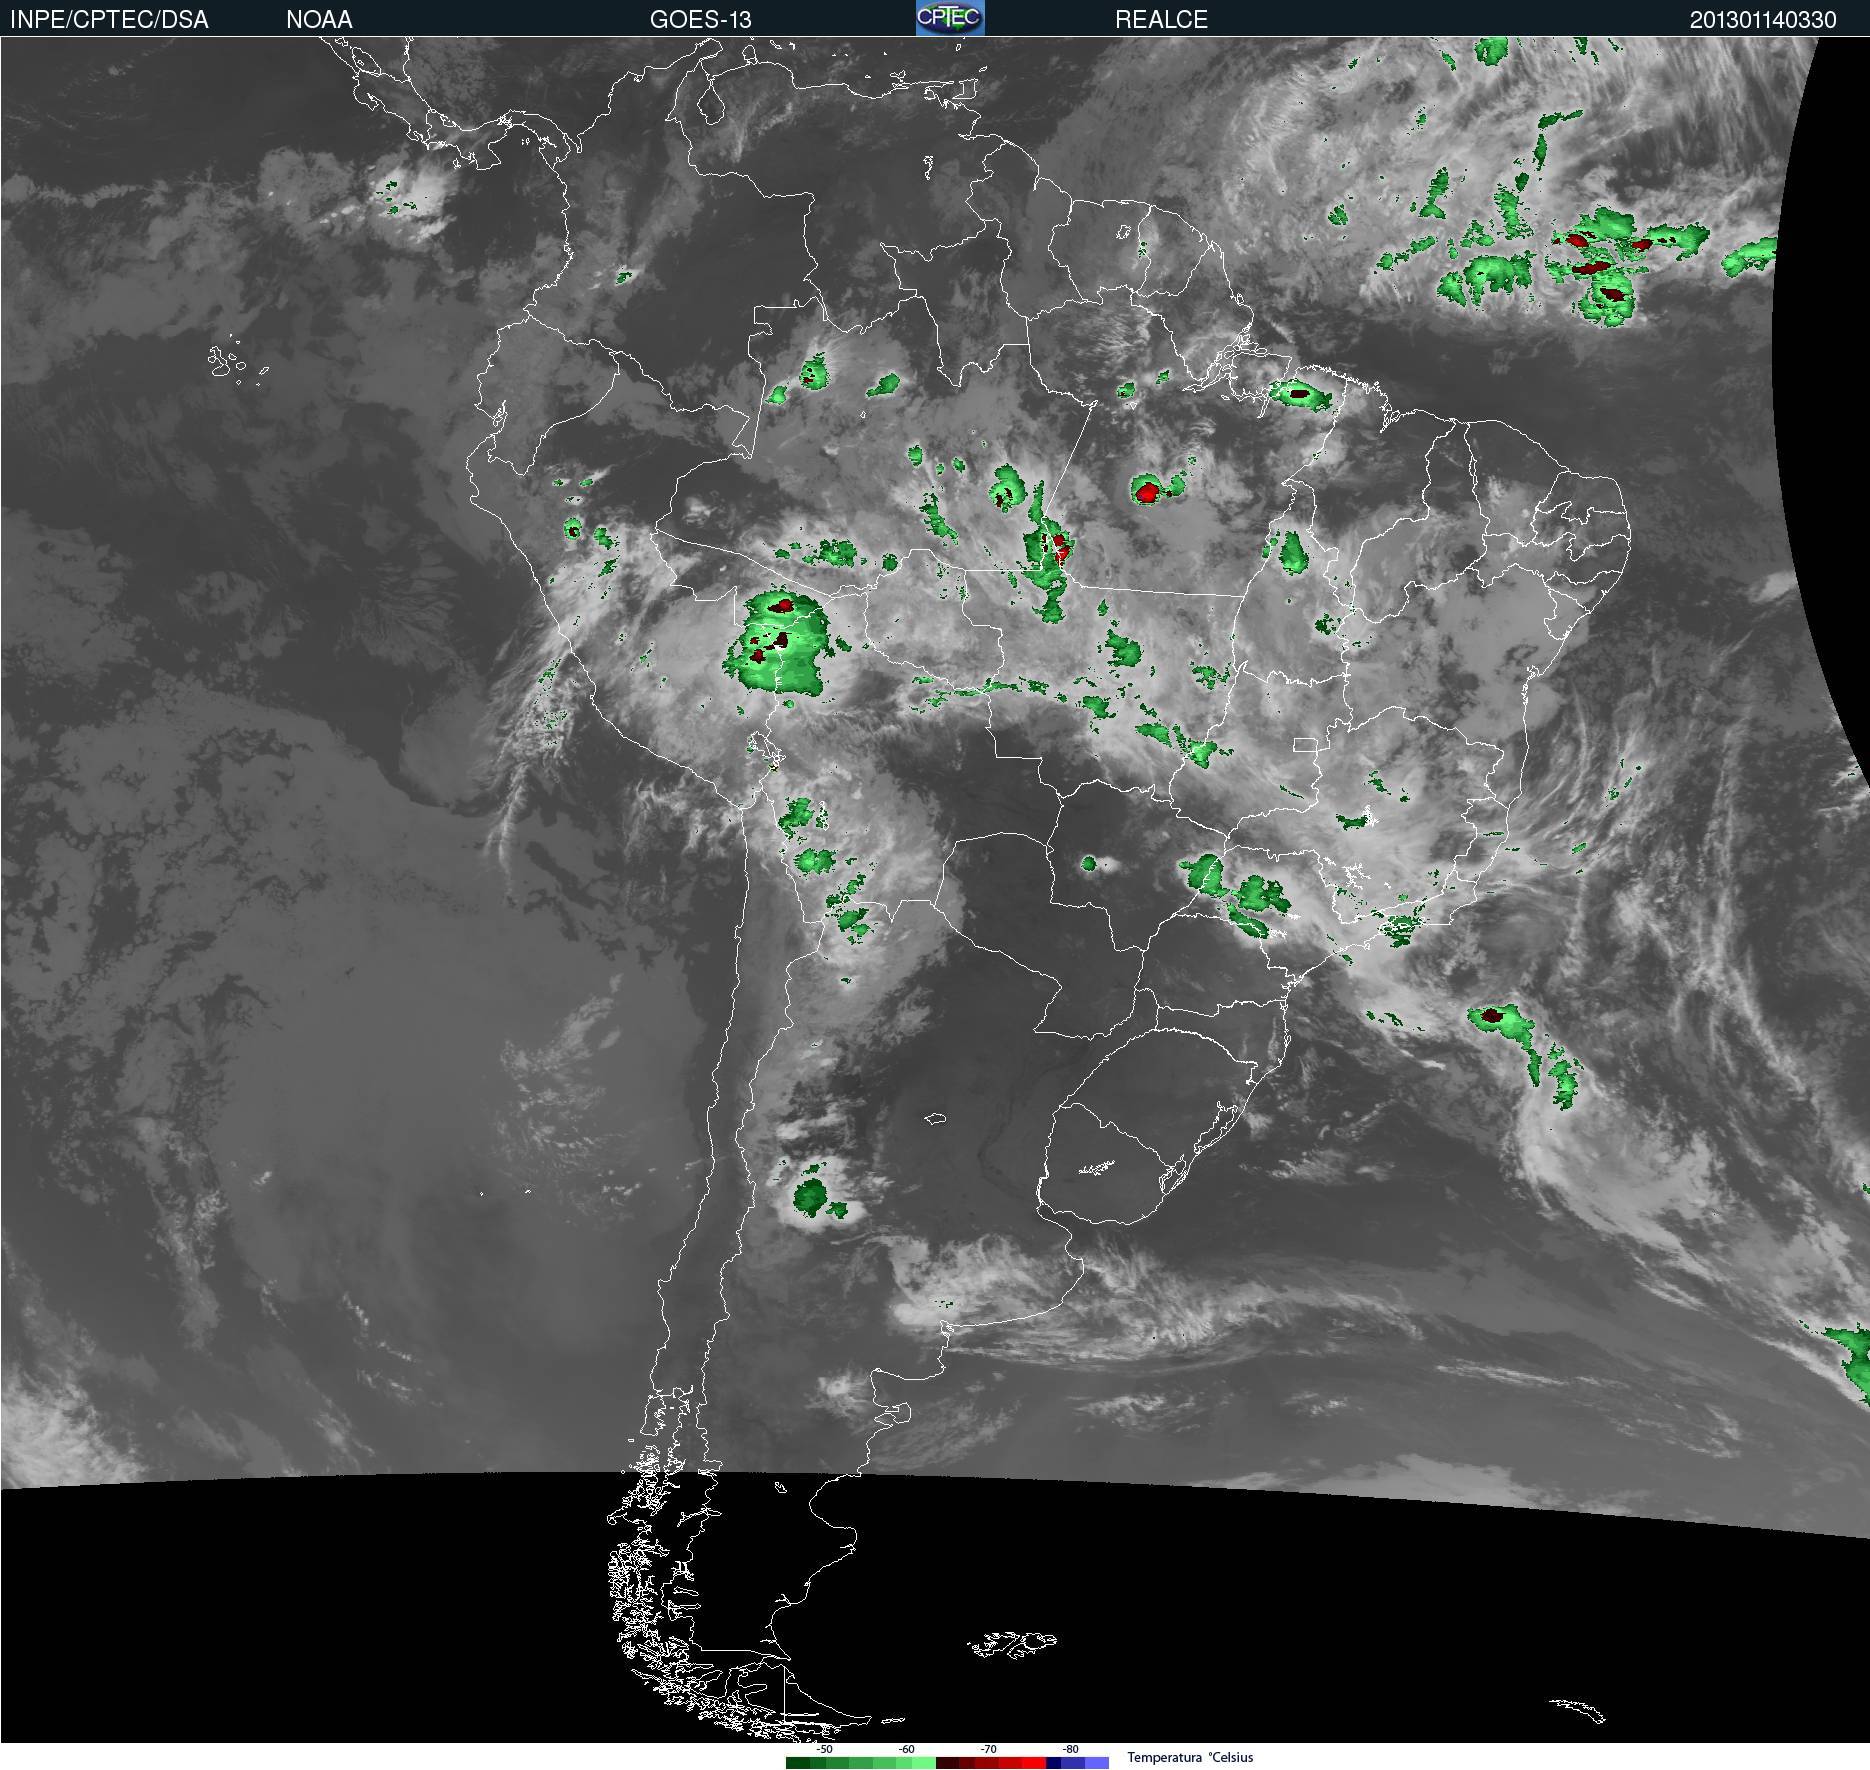Click the lightest green swatch in the legend

click(x=924, y=1763)
